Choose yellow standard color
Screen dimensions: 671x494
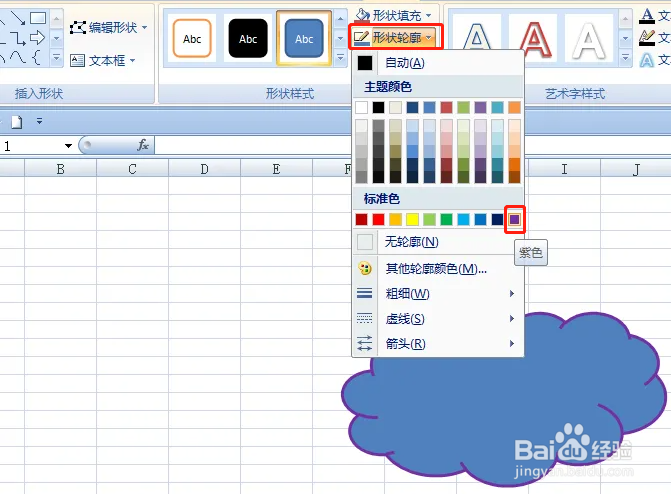(x=413, y=220)
